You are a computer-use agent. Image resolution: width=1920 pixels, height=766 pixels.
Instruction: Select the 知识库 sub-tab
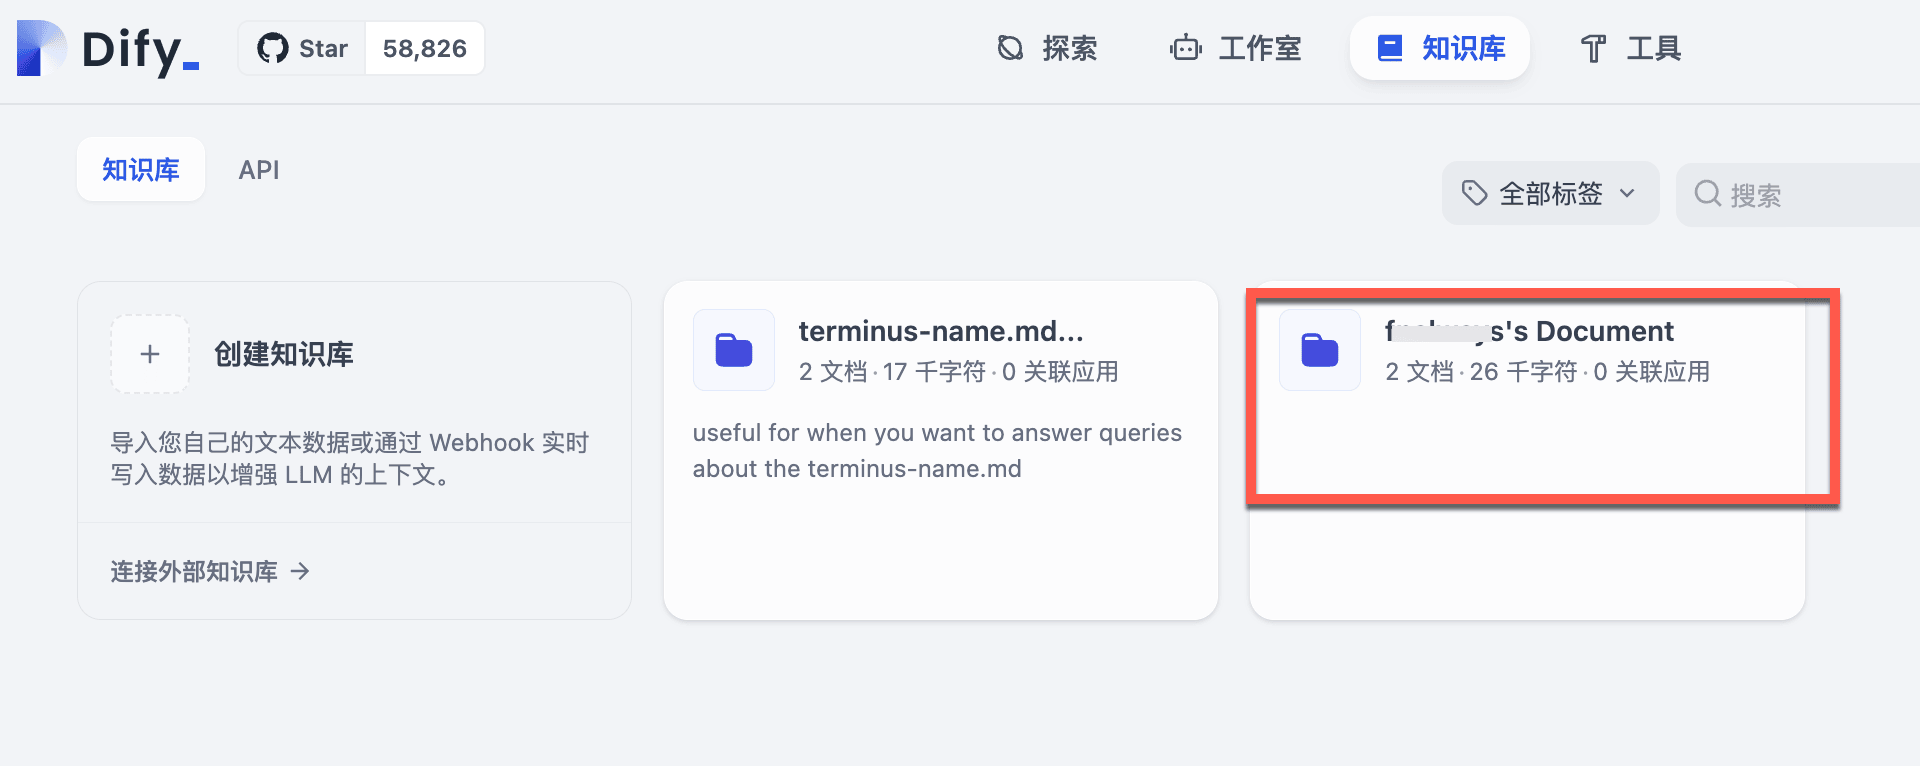pyautogui.click(x=141, y=170)
